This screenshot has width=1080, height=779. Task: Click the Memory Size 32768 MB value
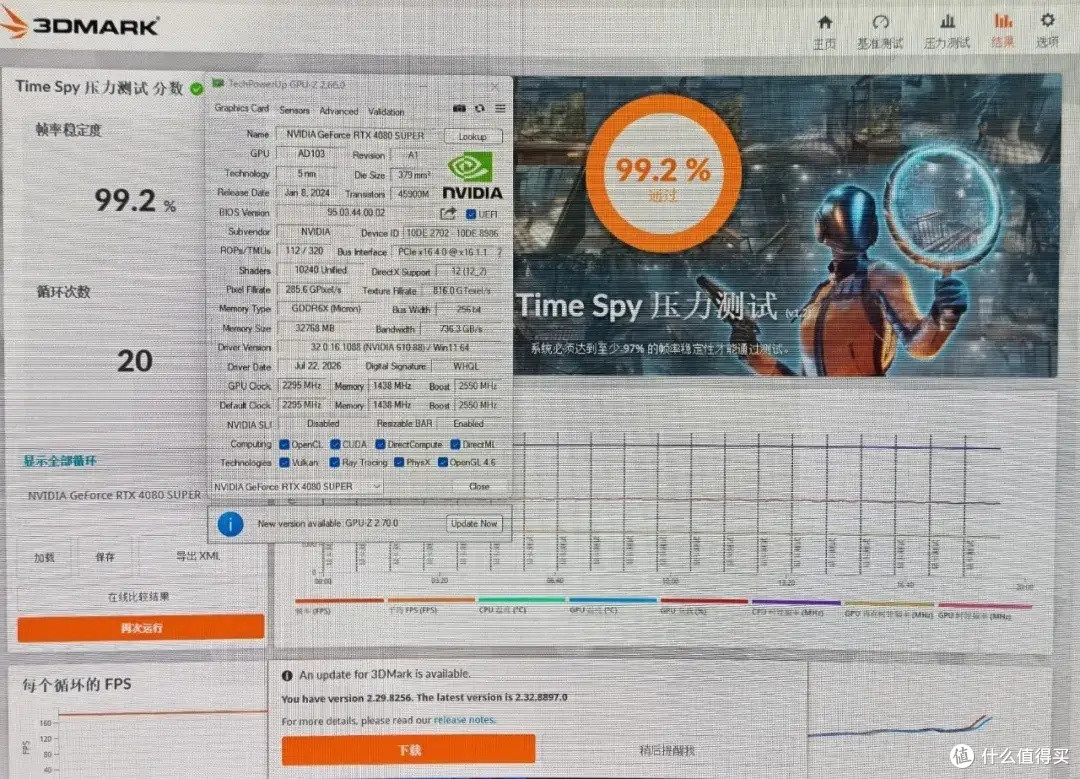pos(315,329)
